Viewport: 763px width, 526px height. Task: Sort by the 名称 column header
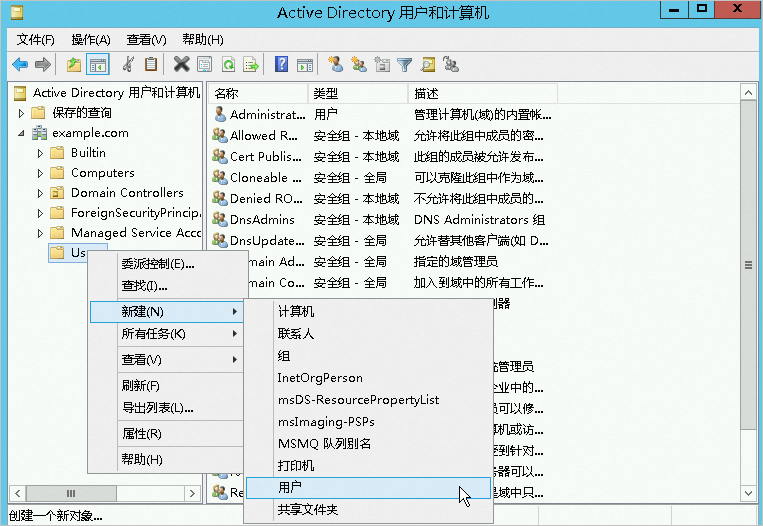point(258,93)
